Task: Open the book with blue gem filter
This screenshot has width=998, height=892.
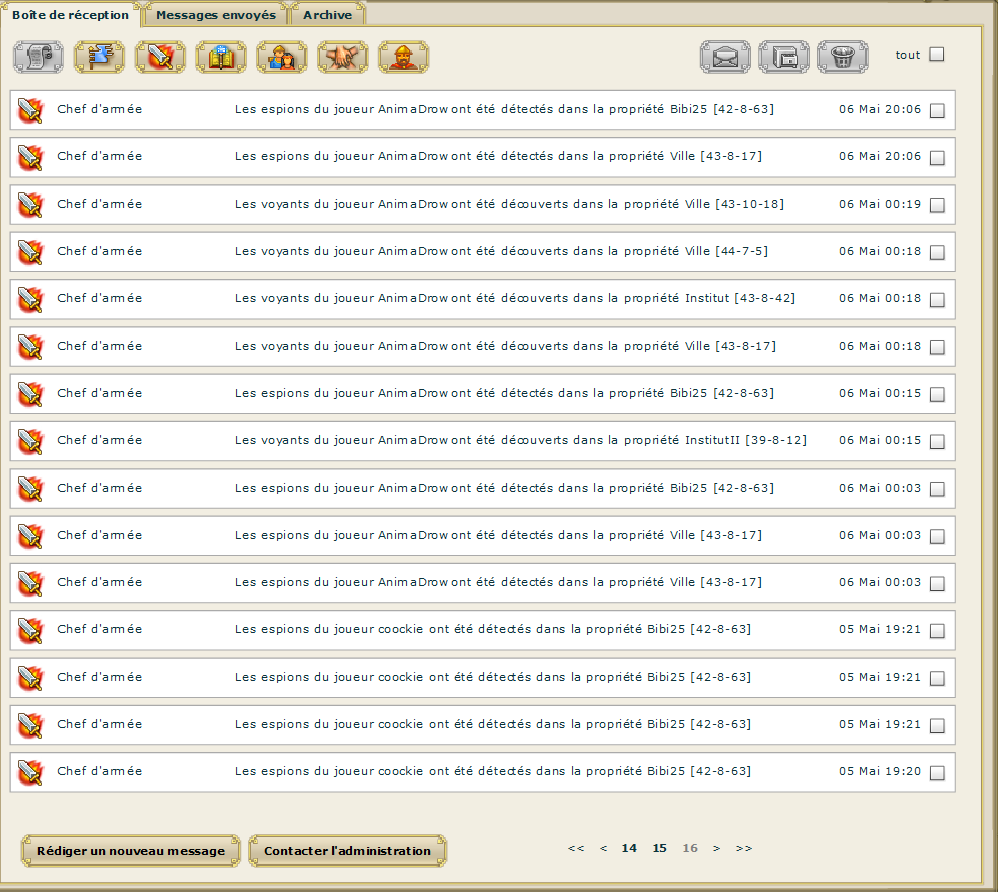Action: [221, 57]
